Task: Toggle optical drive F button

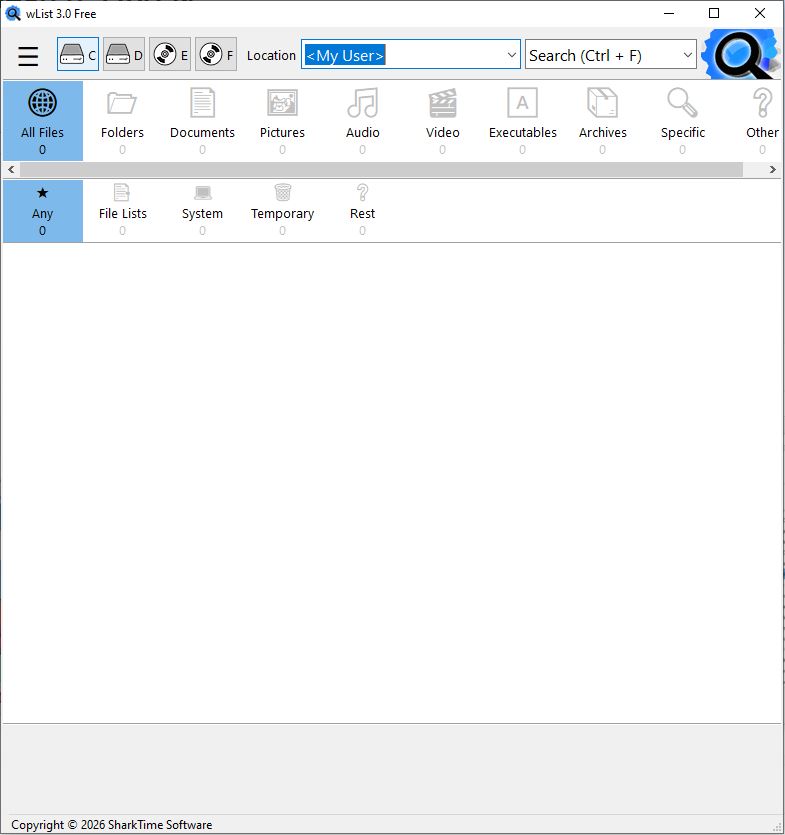Action: click(x=216, y=55)
